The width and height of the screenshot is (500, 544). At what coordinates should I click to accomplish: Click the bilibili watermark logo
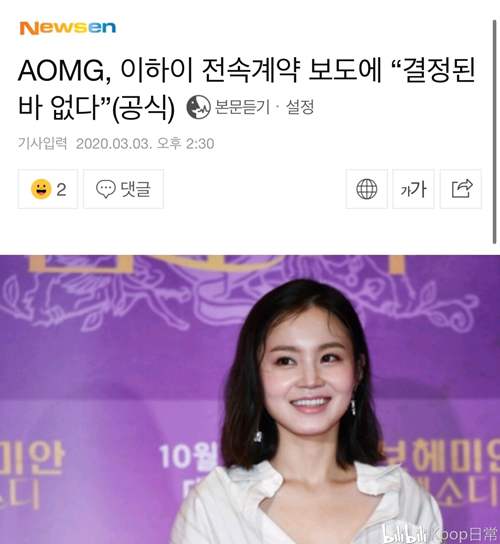(x=404, y=534)
